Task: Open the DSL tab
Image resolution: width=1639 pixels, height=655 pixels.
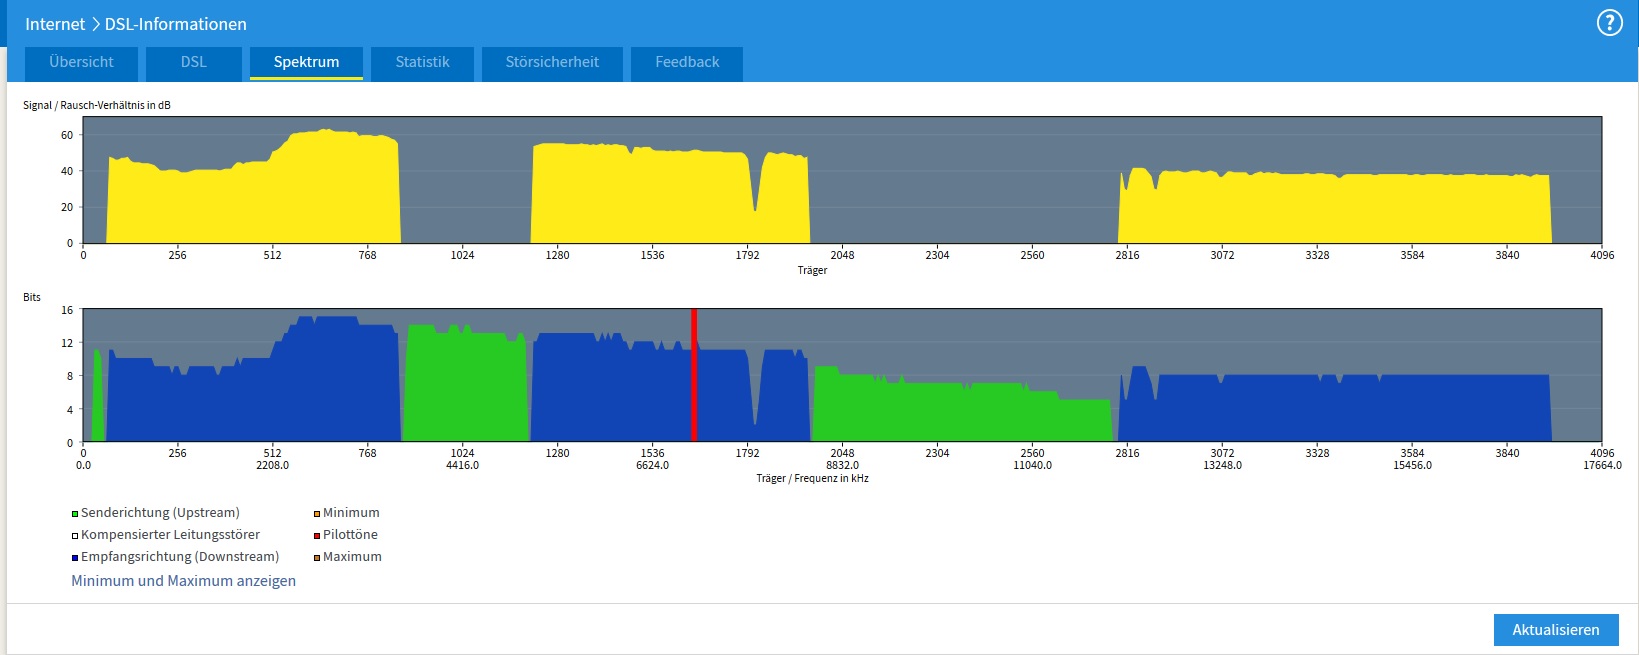Action: point(193,62)
